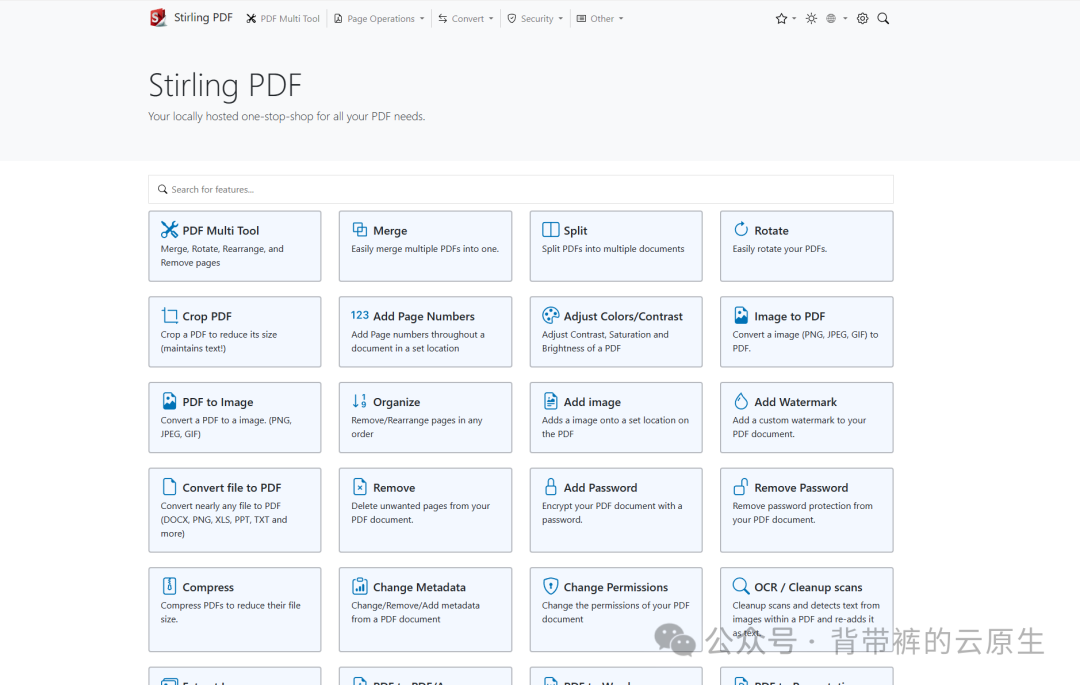This screenshot has width=1080, height=685.
Task: Open PDF to Image via its icon
Action: pyautogui.click(x=169, y=401)
